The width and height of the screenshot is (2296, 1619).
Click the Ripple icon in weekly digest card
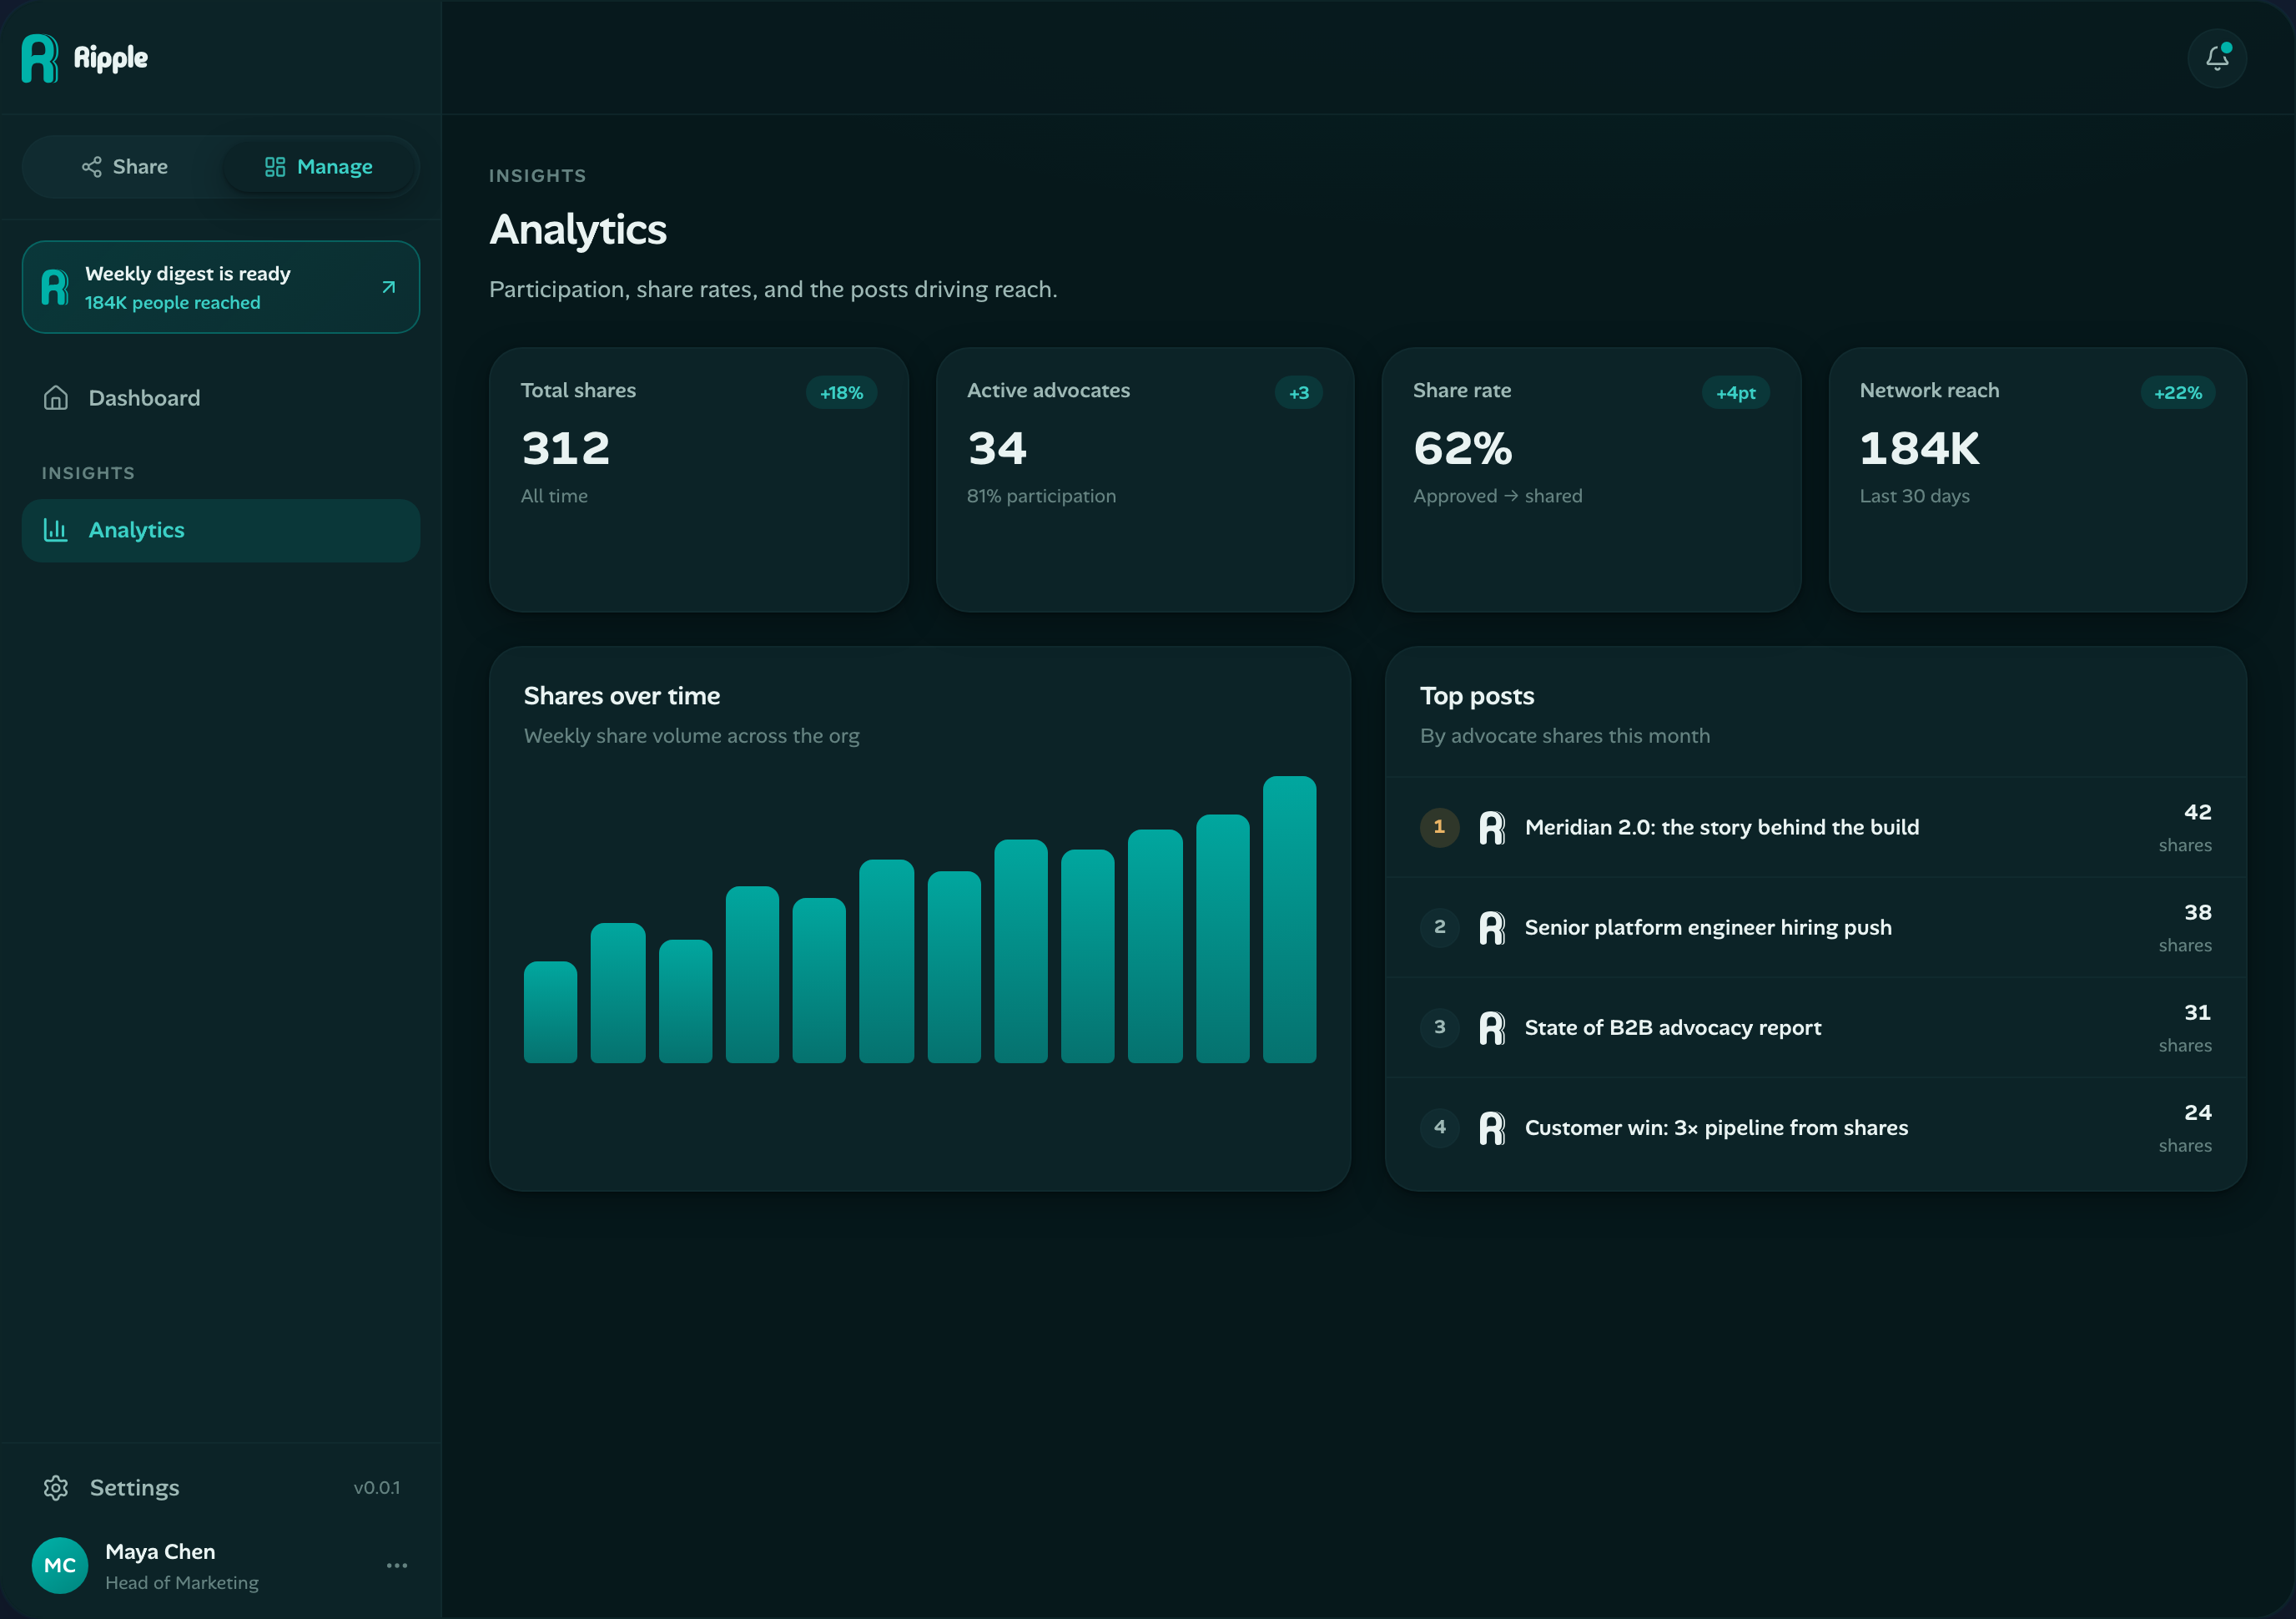click(x=56, y=287)
